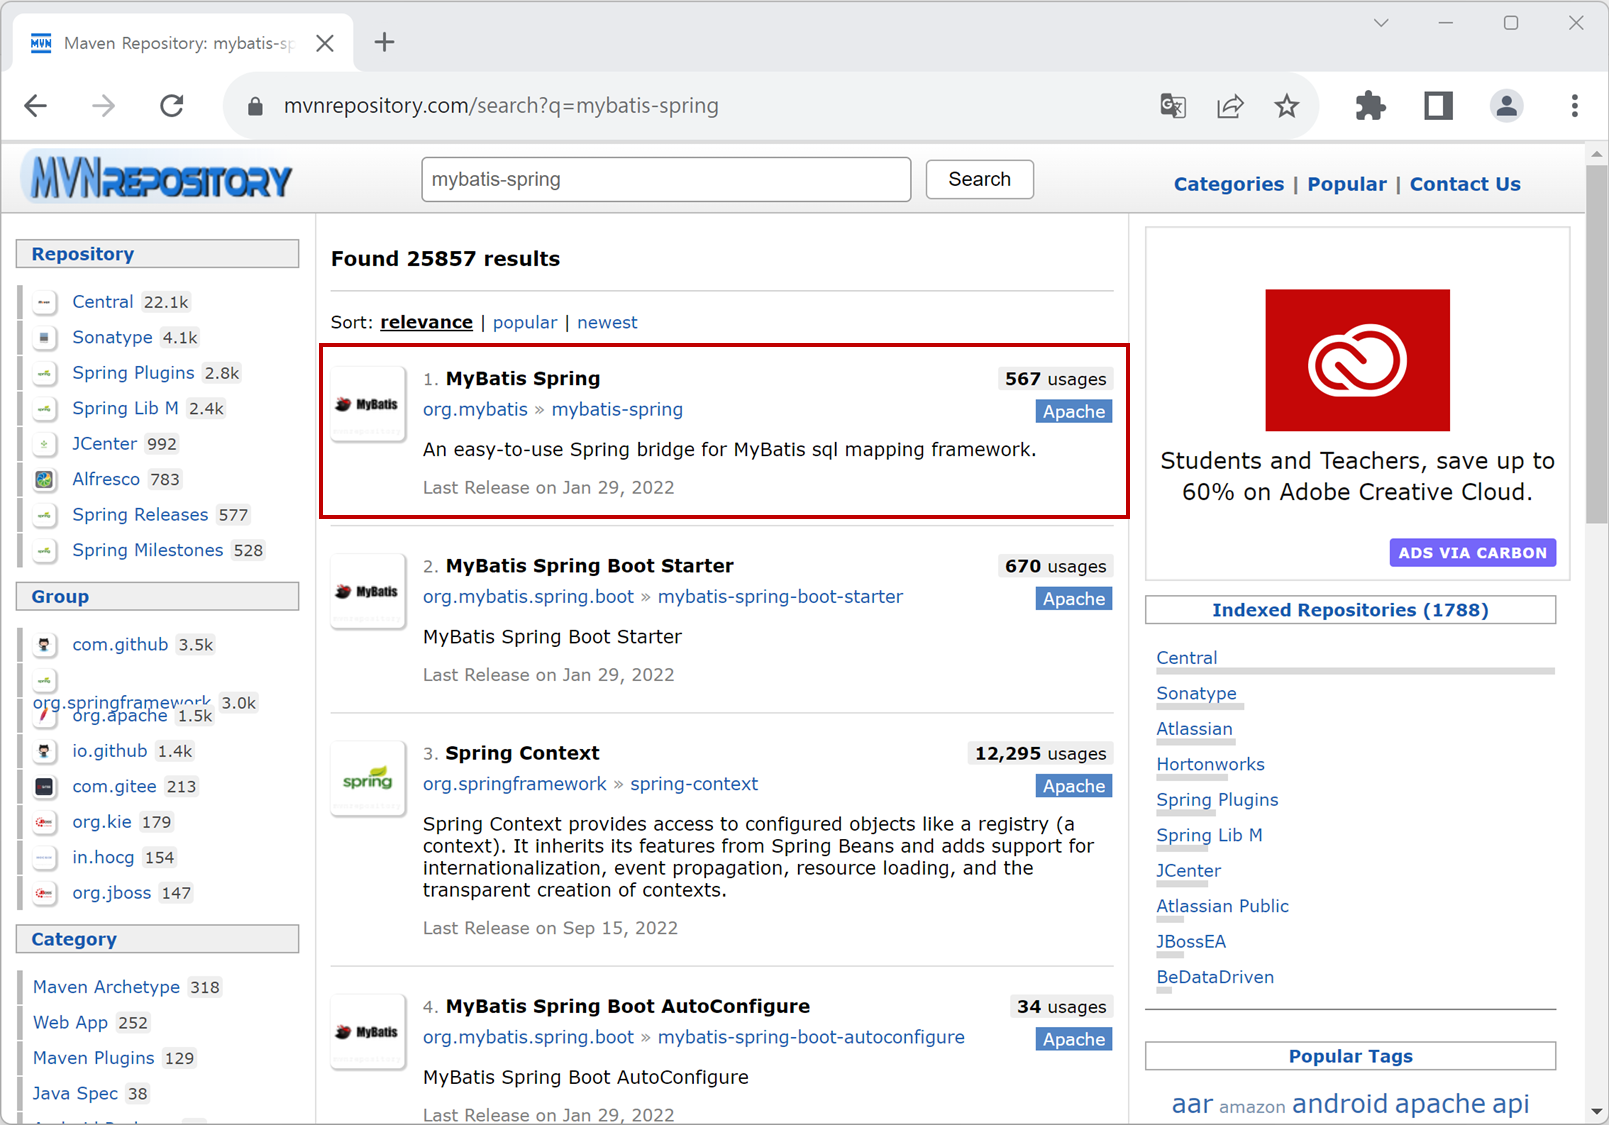Click the 567 usages badge

(x=1055, y=379)
